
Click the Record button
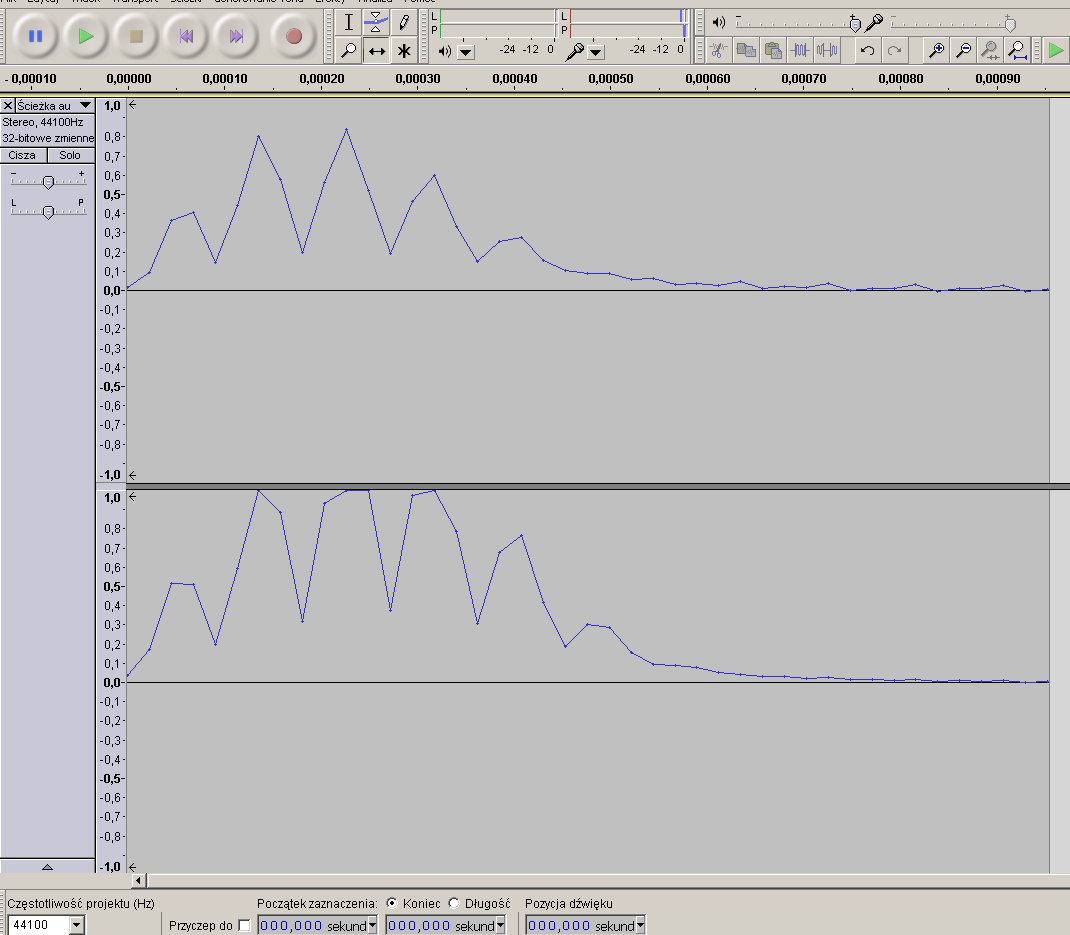293,36
